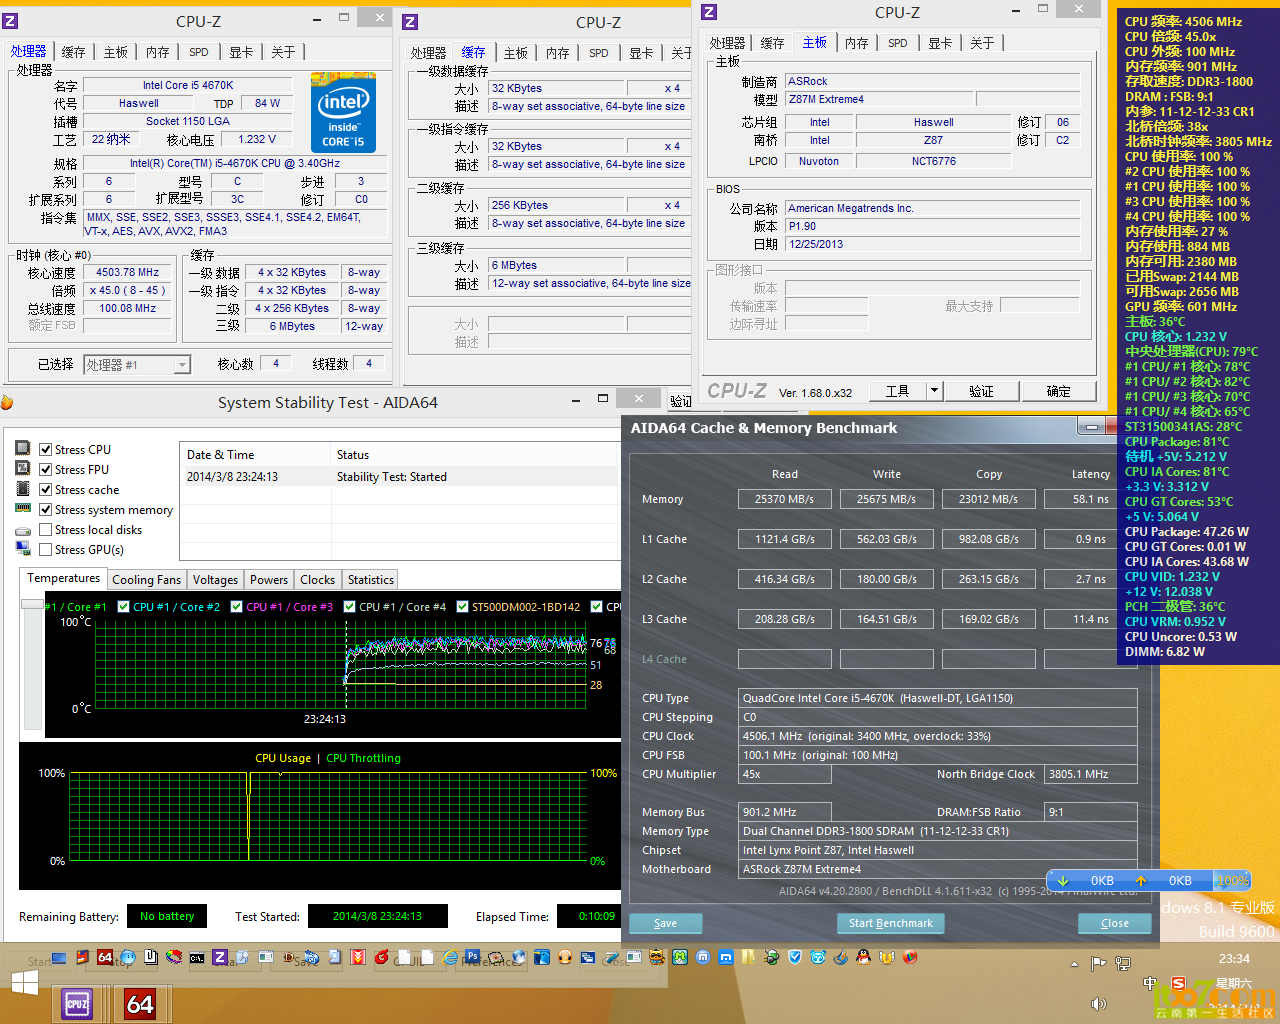Click the AIDA64 taskbar button
This screenshot has height=1024, width=1280.
click(139, 1003)
